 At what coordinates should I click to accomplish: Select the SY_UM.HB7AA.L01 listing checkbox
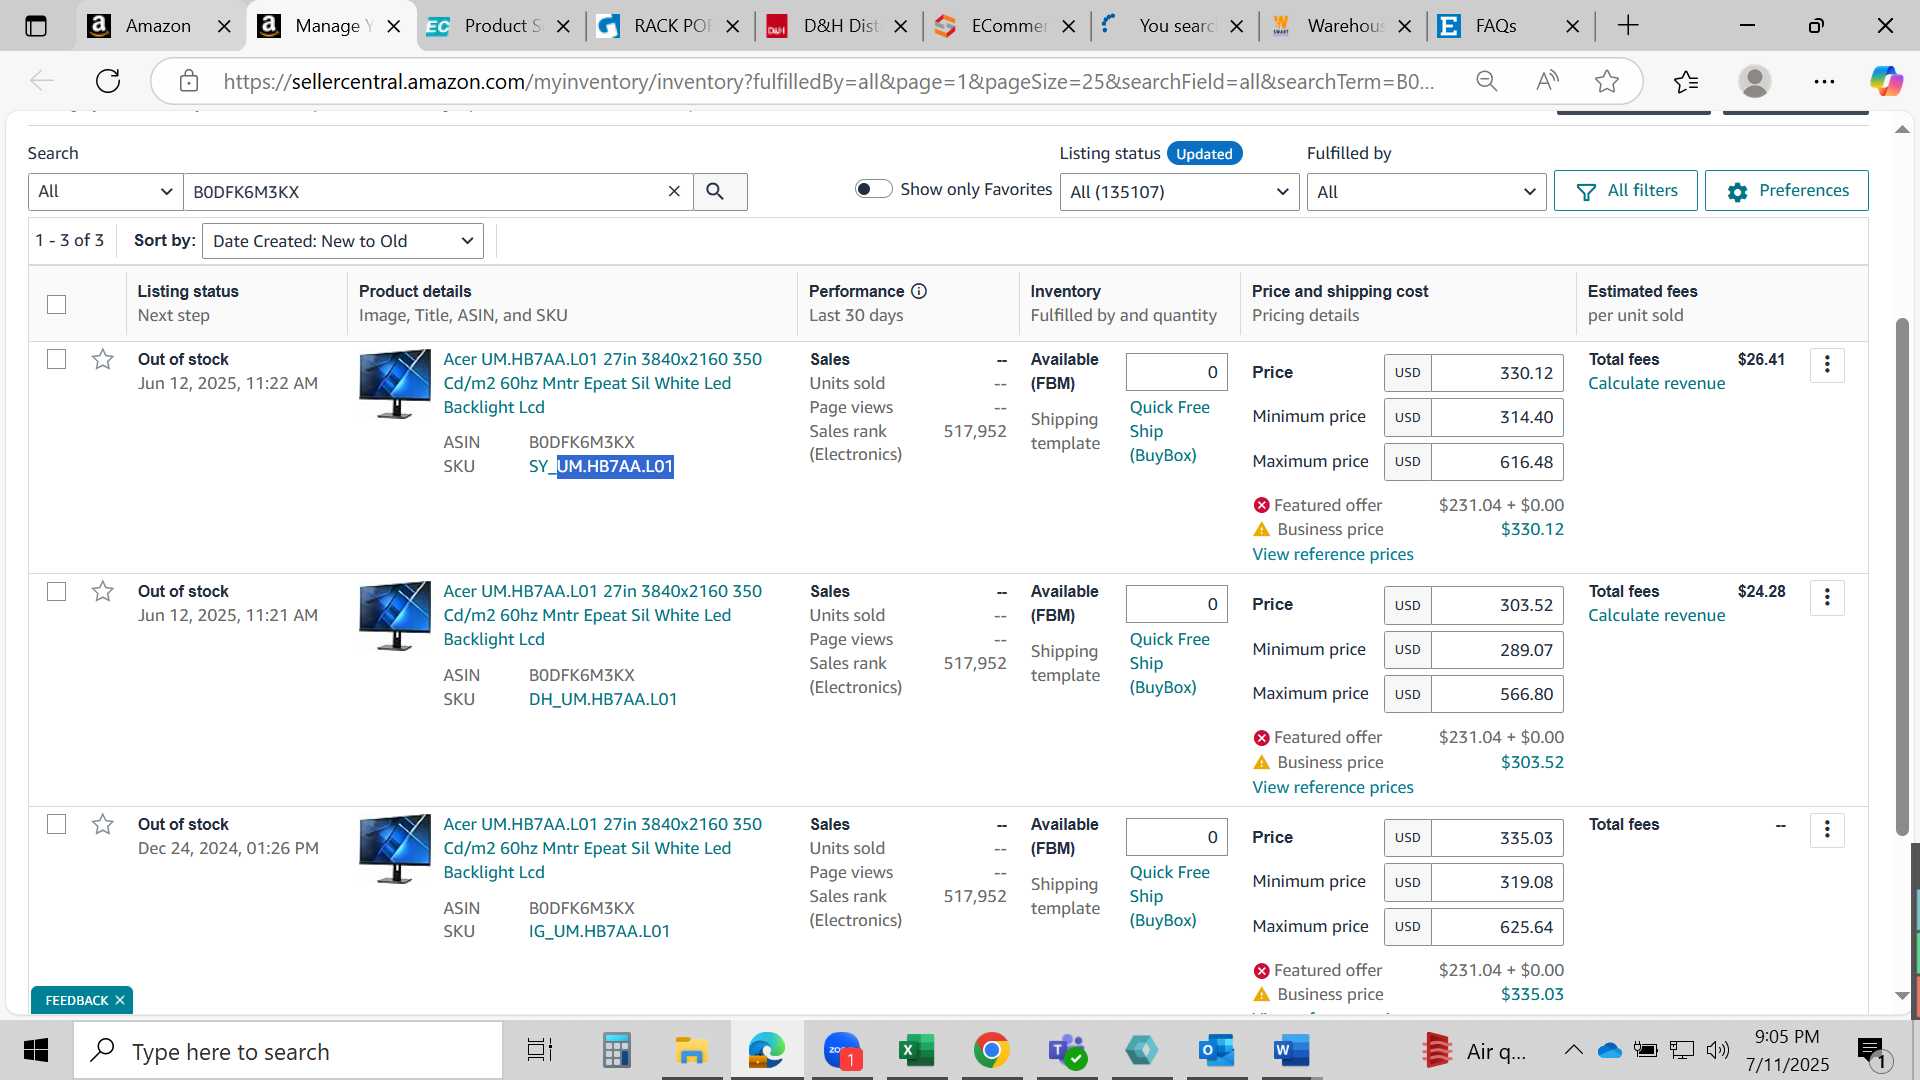click(x=57, y=359)
